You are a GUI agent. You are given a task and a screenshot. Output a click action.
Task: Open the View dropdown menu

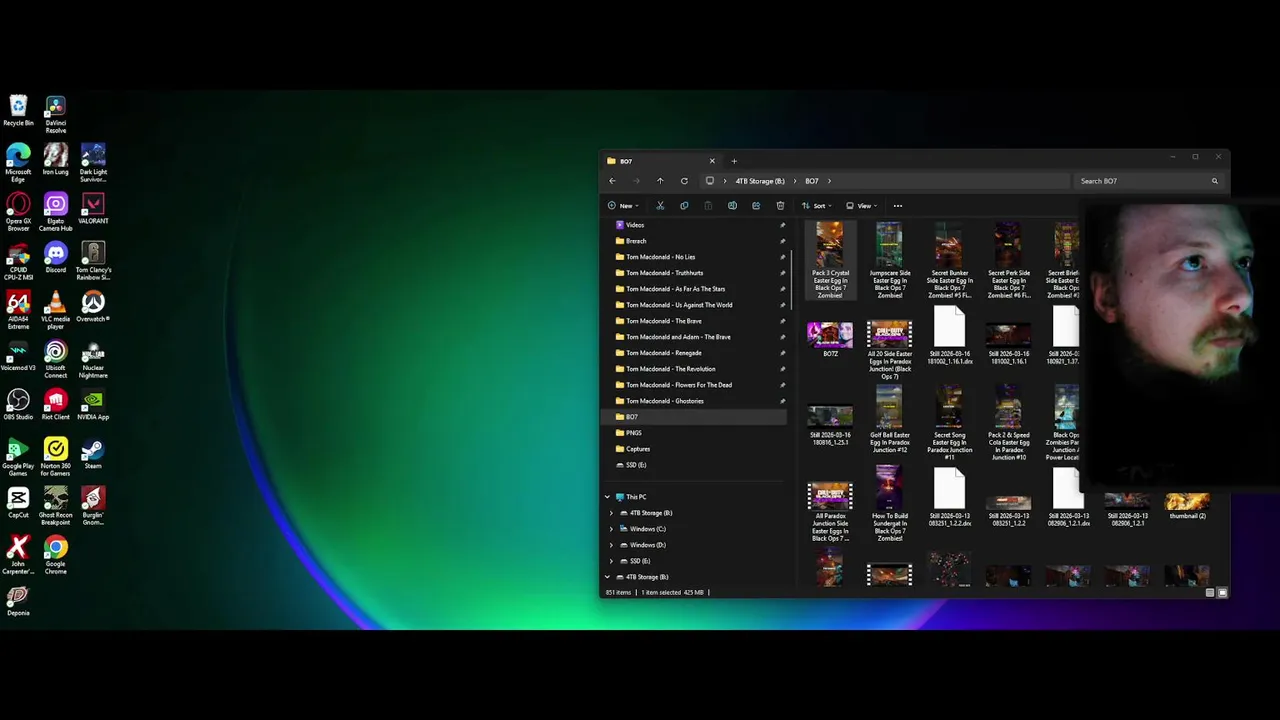[862, 206]
